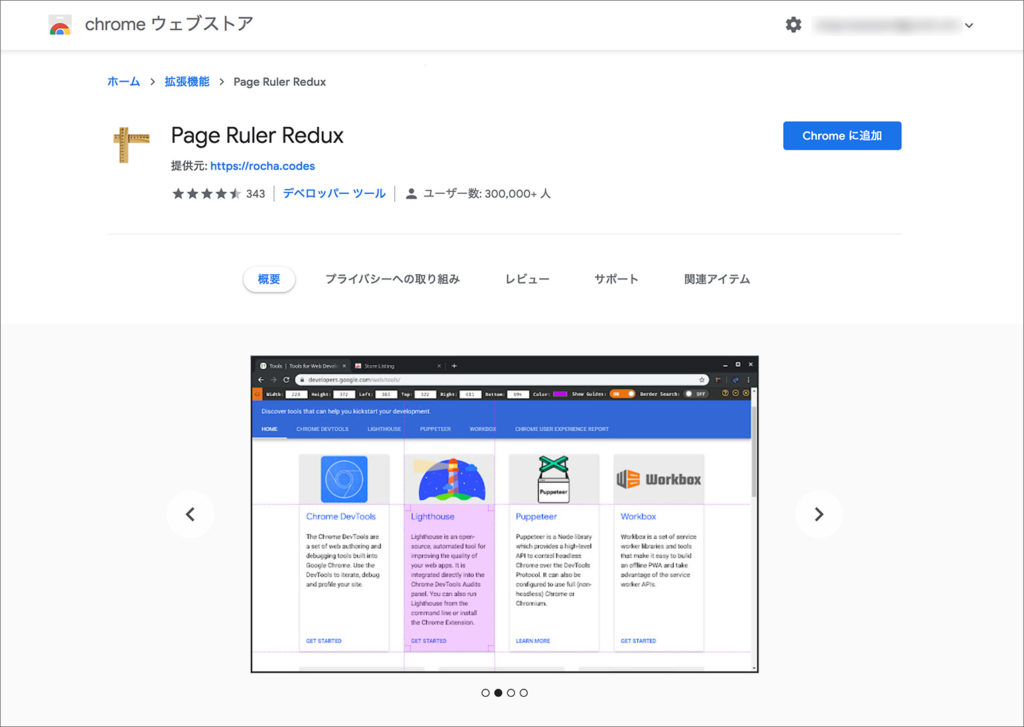Select the 関連アイテム tab
Image resolution: width=1024 pixels, height=727 pixels.
716,279
